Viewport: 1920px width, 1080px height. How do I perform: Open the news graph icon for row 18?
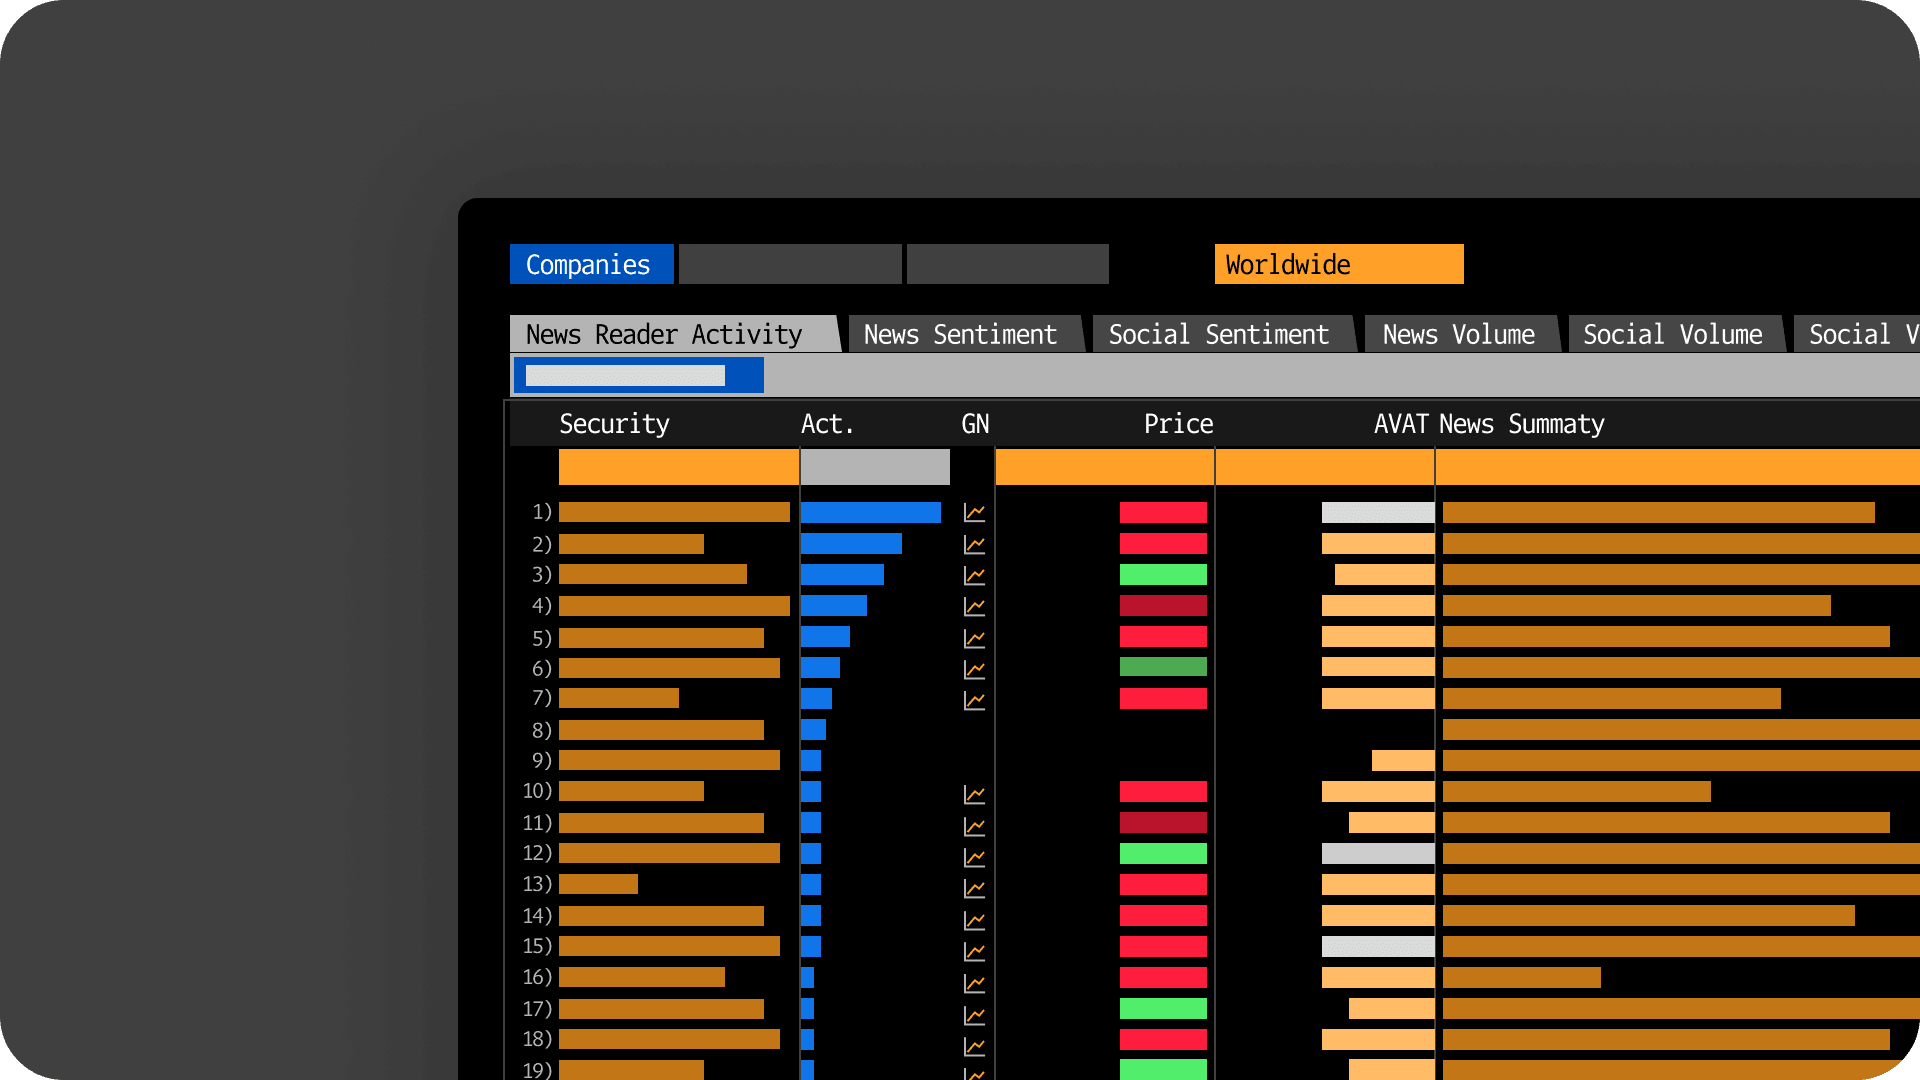point(973,1040)
